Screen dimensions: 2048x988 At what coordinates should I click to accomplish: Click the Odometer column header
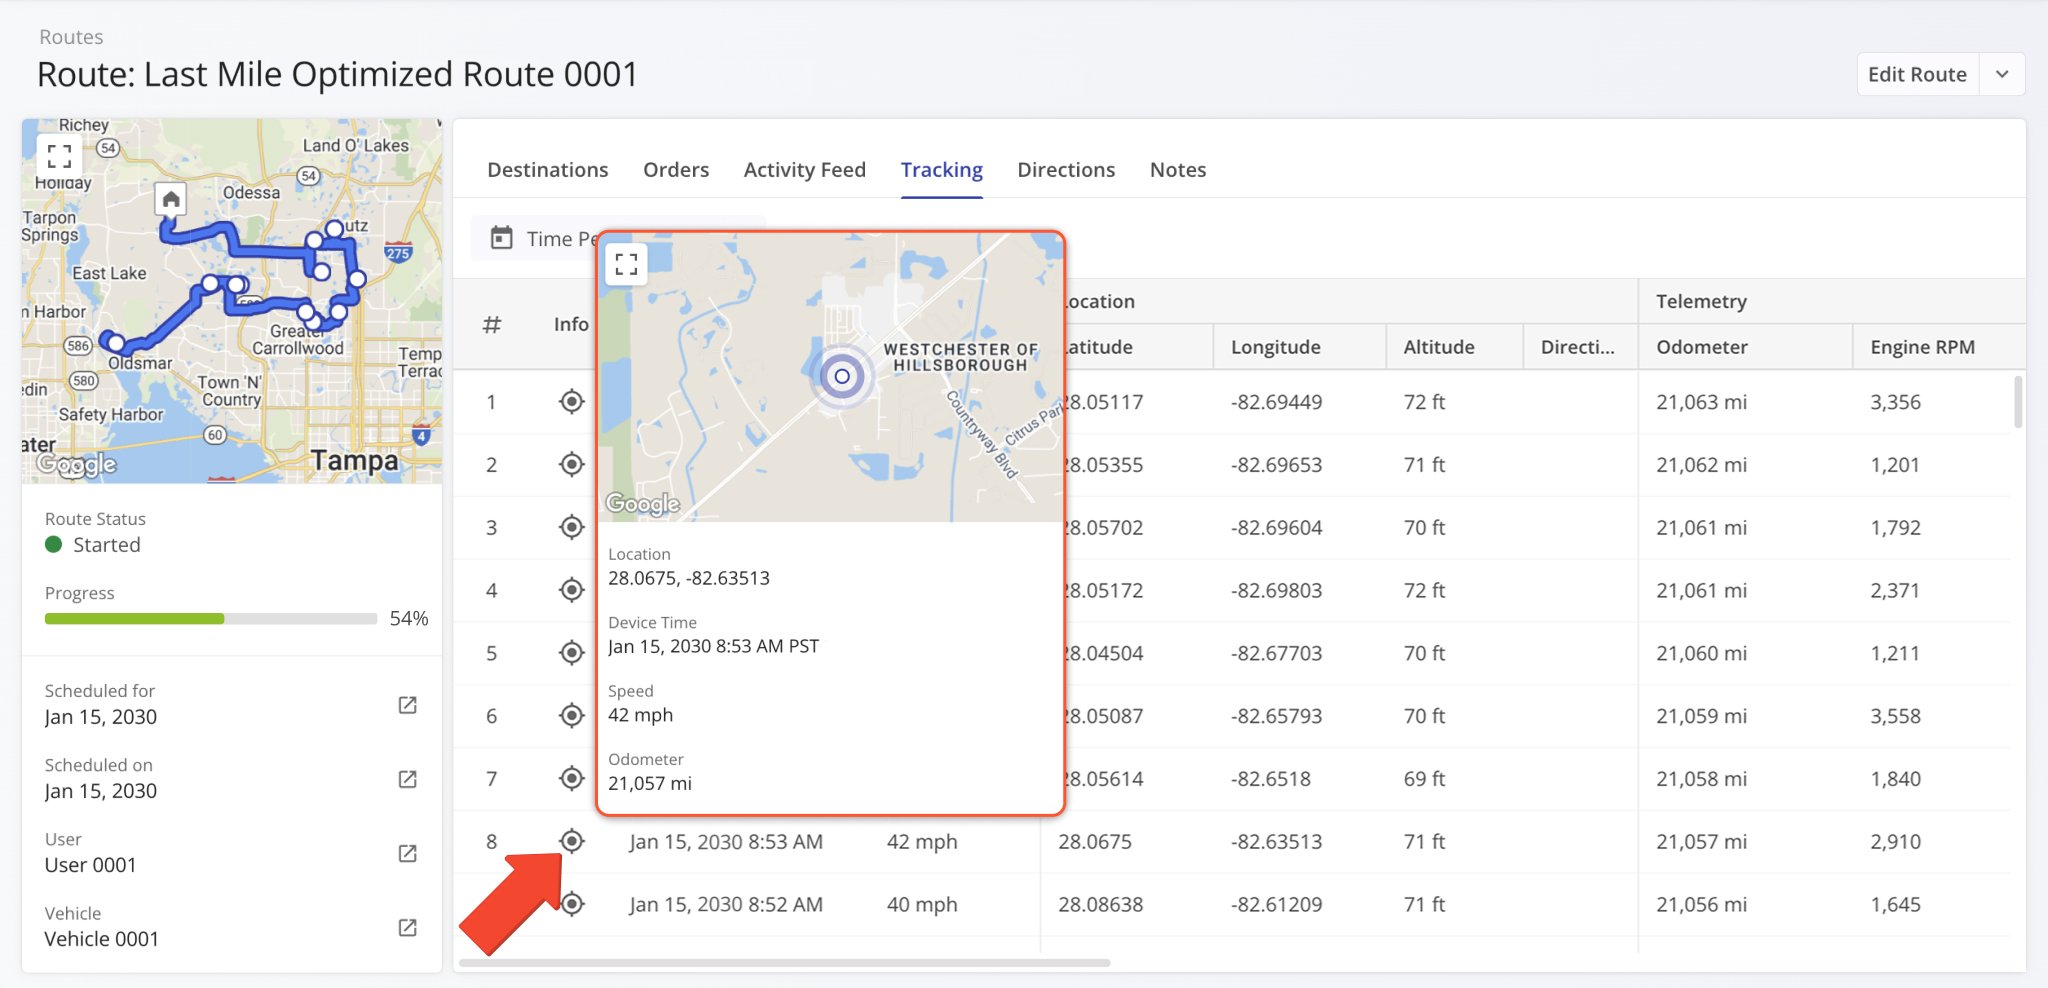coord(1701,347)
